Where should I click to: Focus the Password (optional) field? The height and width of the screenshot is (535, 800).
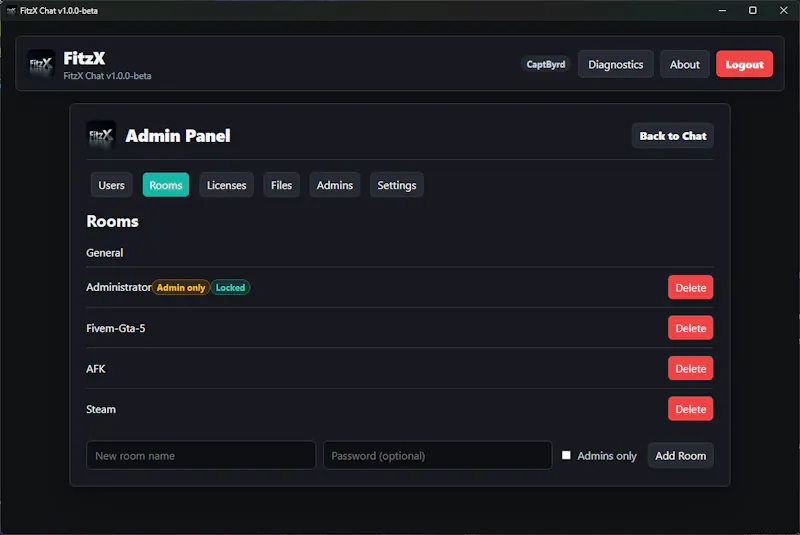pos(438,455)
